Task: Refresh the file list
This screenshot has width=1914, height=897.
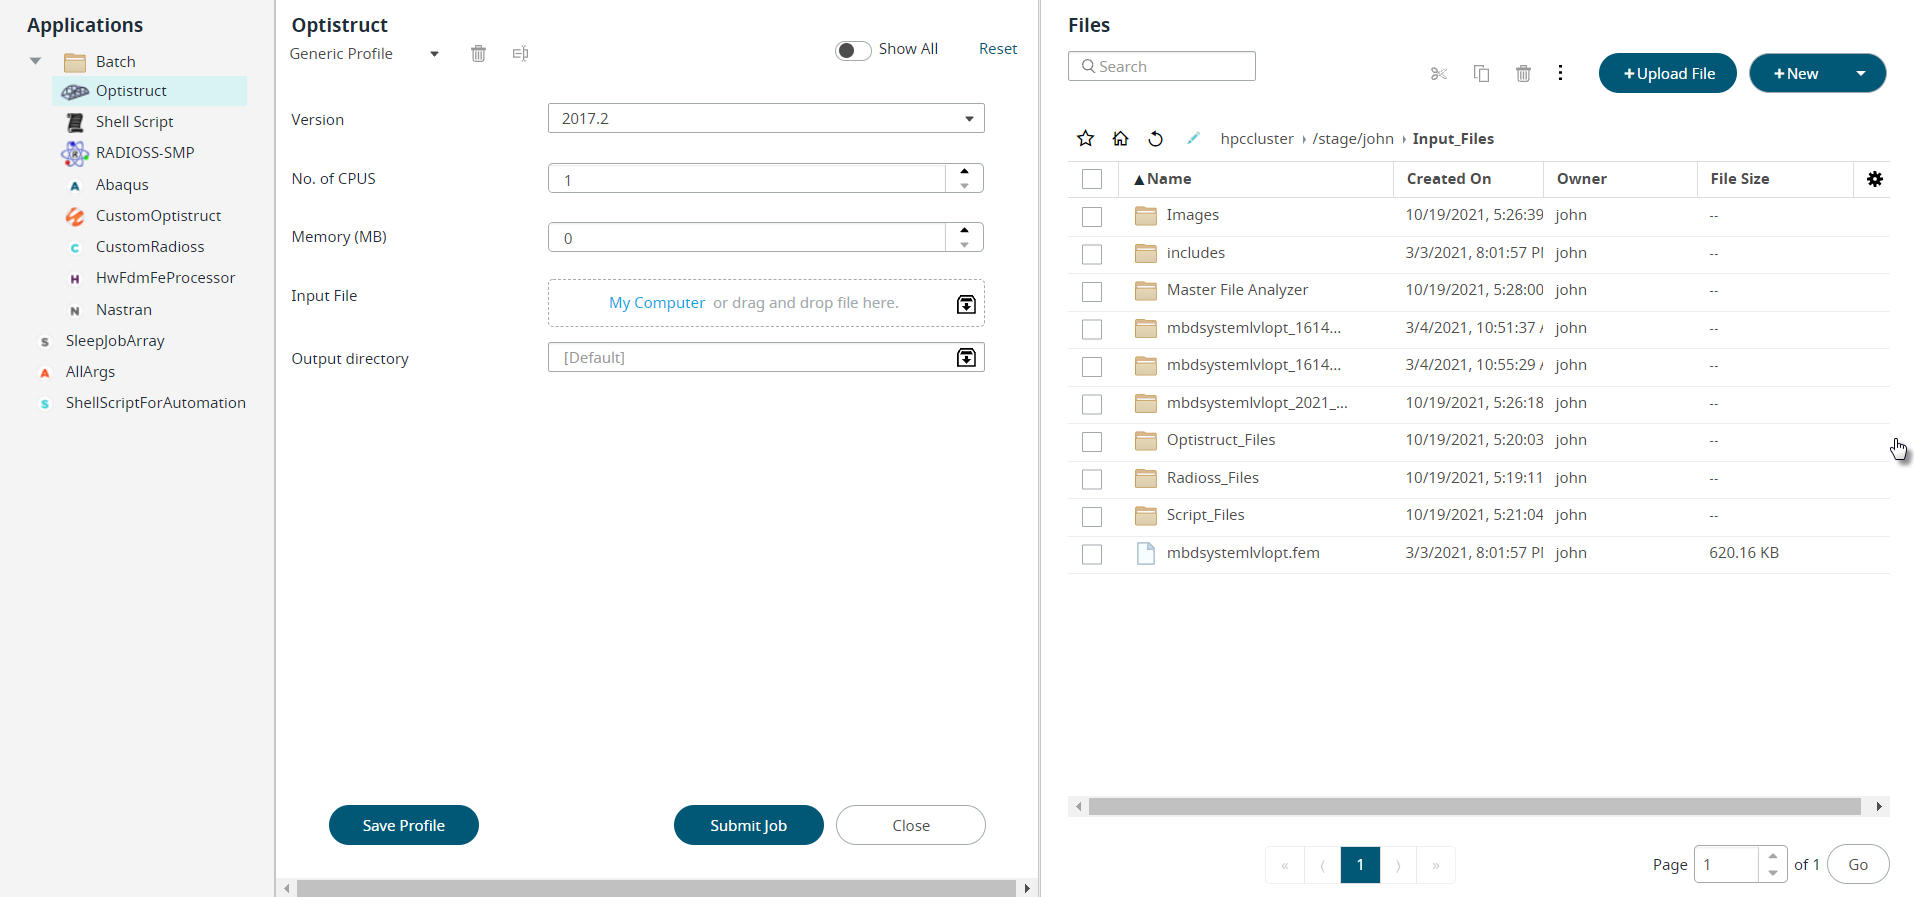Action: click(1155, 139)
